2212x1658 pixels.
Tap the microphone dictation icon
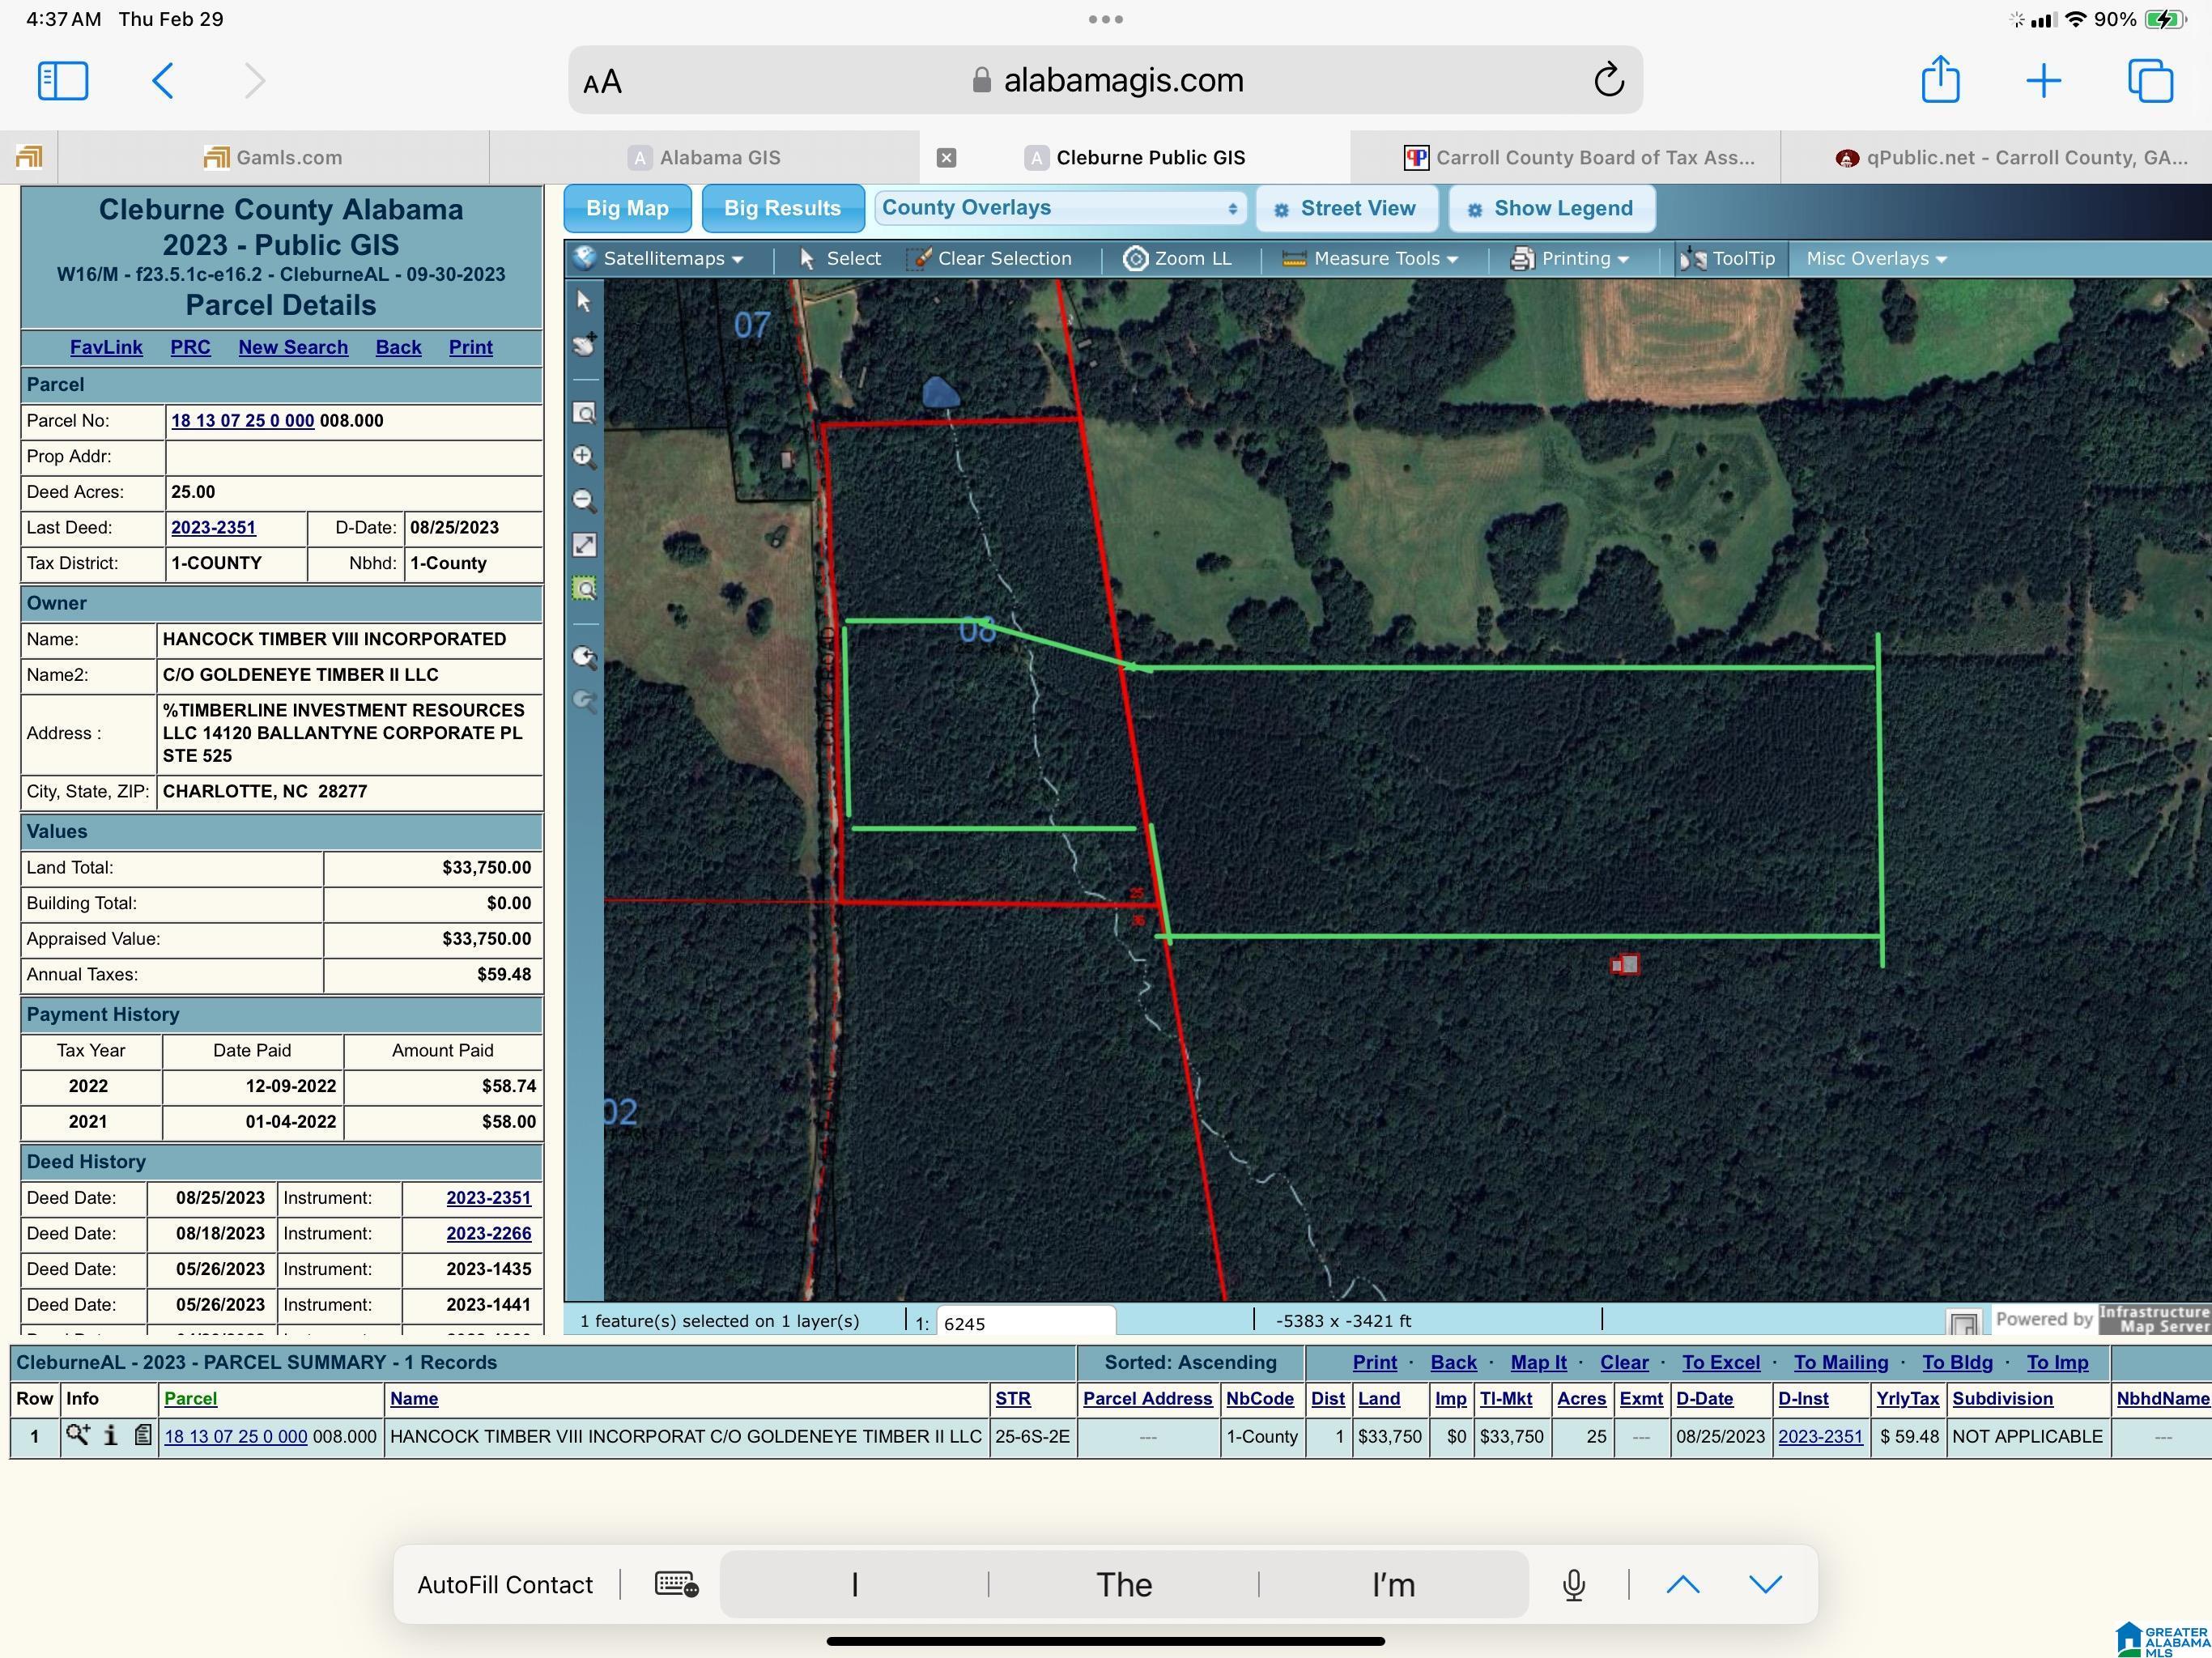tap(1573, 1584)
